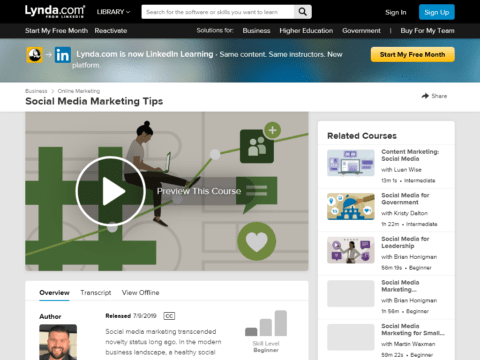Image resolution: width=480 pixels, height=360 pixels.
Task: Click the Sign In link
Action: point(396,12)
